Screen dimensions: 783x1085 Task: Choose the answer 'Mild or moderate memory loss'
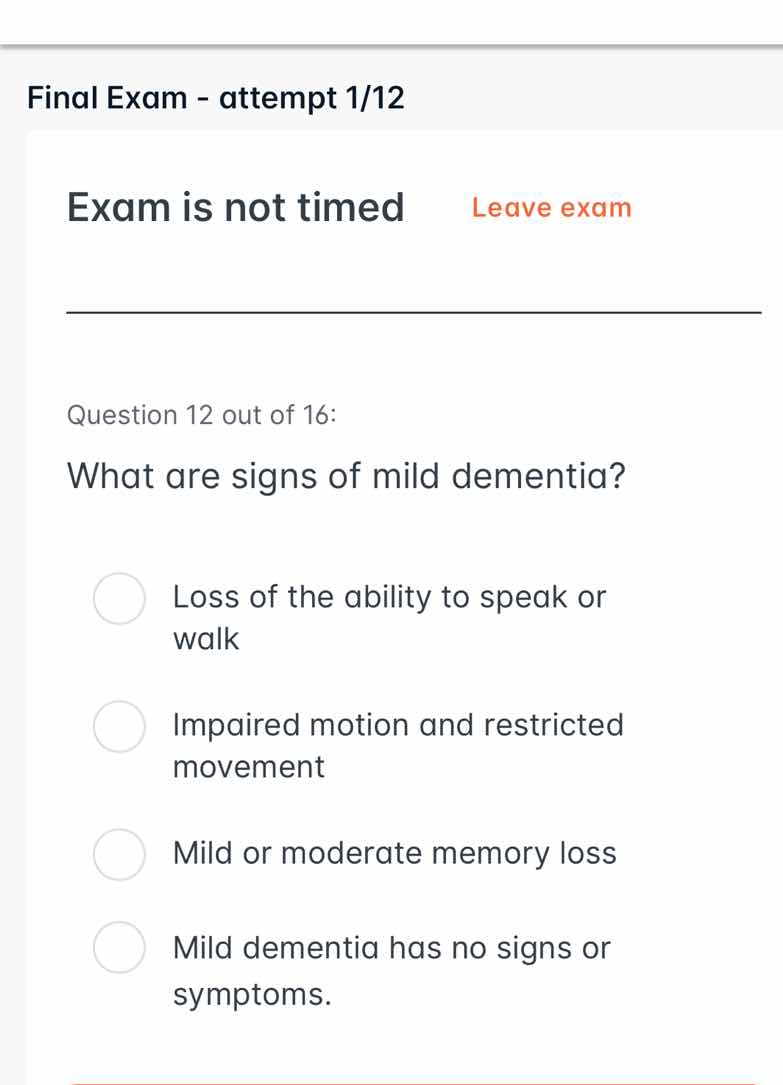[x=395, y=854]
